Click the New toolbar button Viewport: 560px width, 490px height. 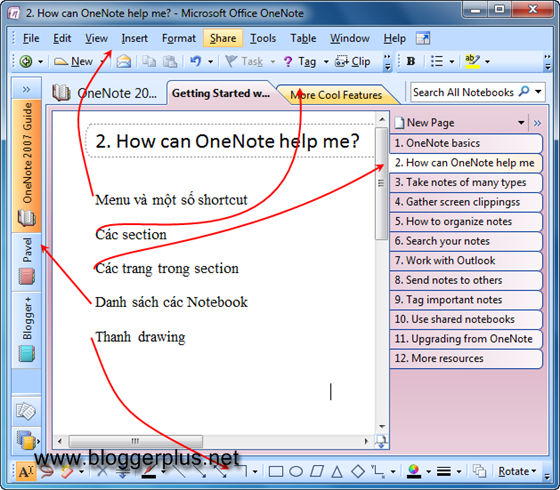pos(74,61)
